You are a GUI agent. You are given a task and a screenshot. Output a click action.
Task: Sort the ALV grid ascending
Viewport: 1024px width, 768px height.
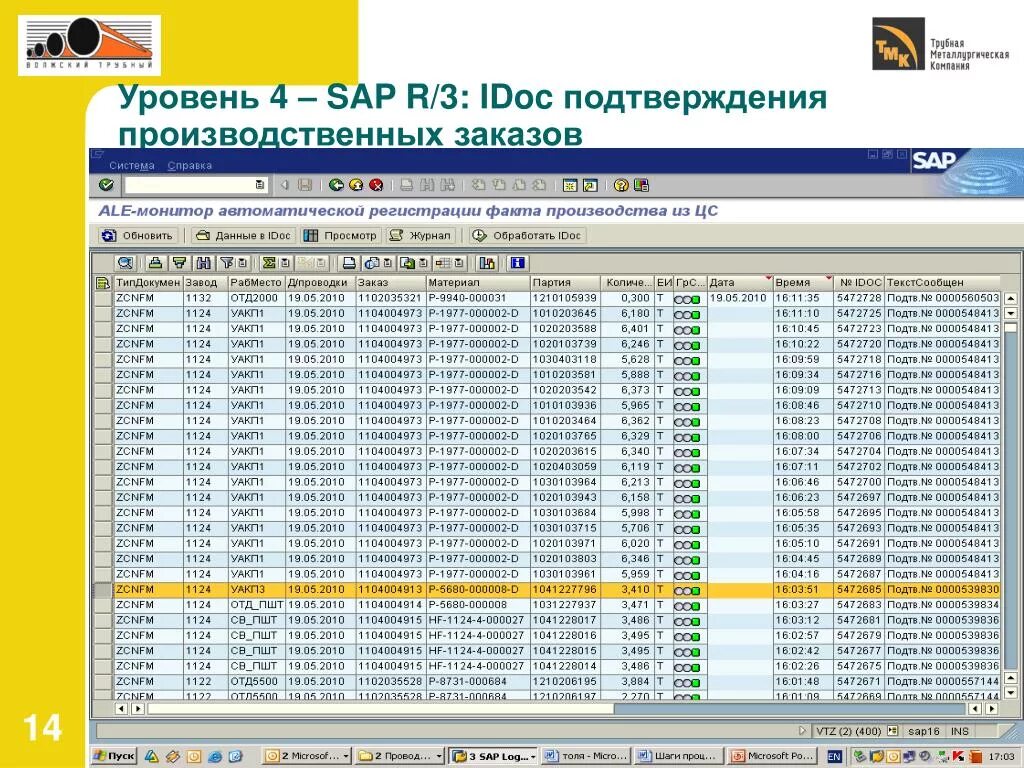click(155, 263)
